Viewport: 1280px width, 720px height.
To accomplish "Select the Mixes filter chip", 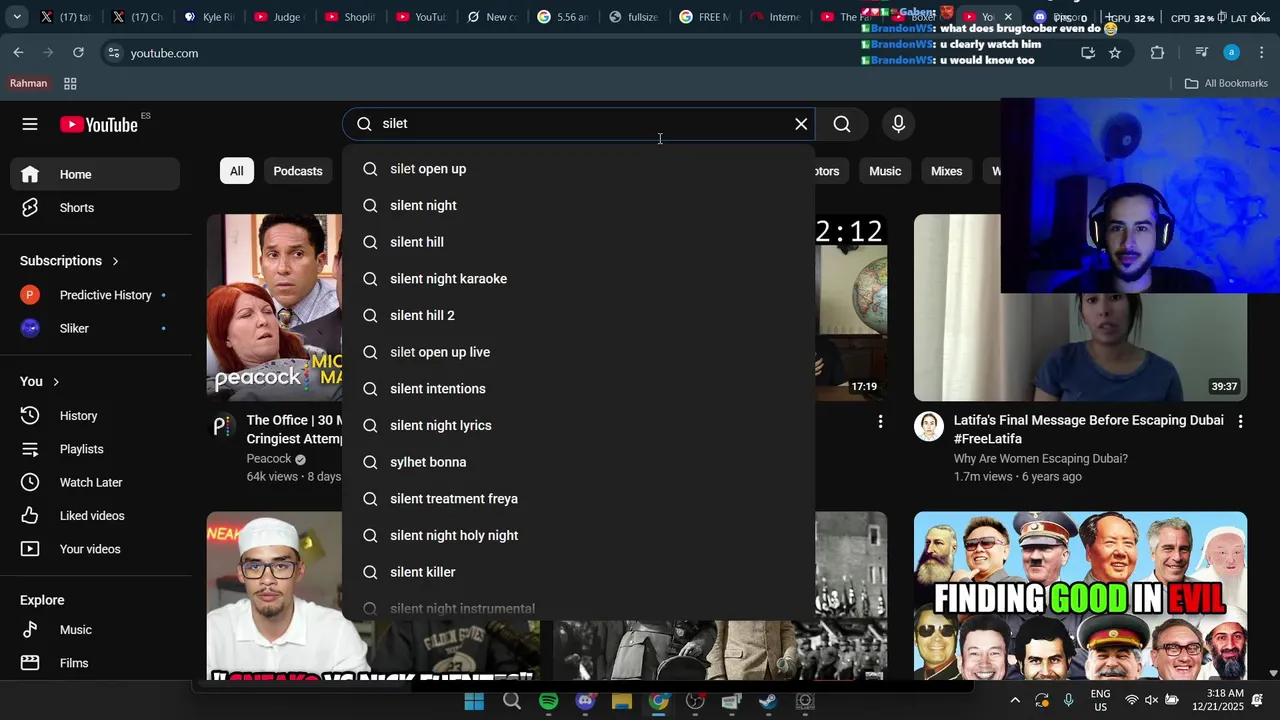I will click(946, 171).
